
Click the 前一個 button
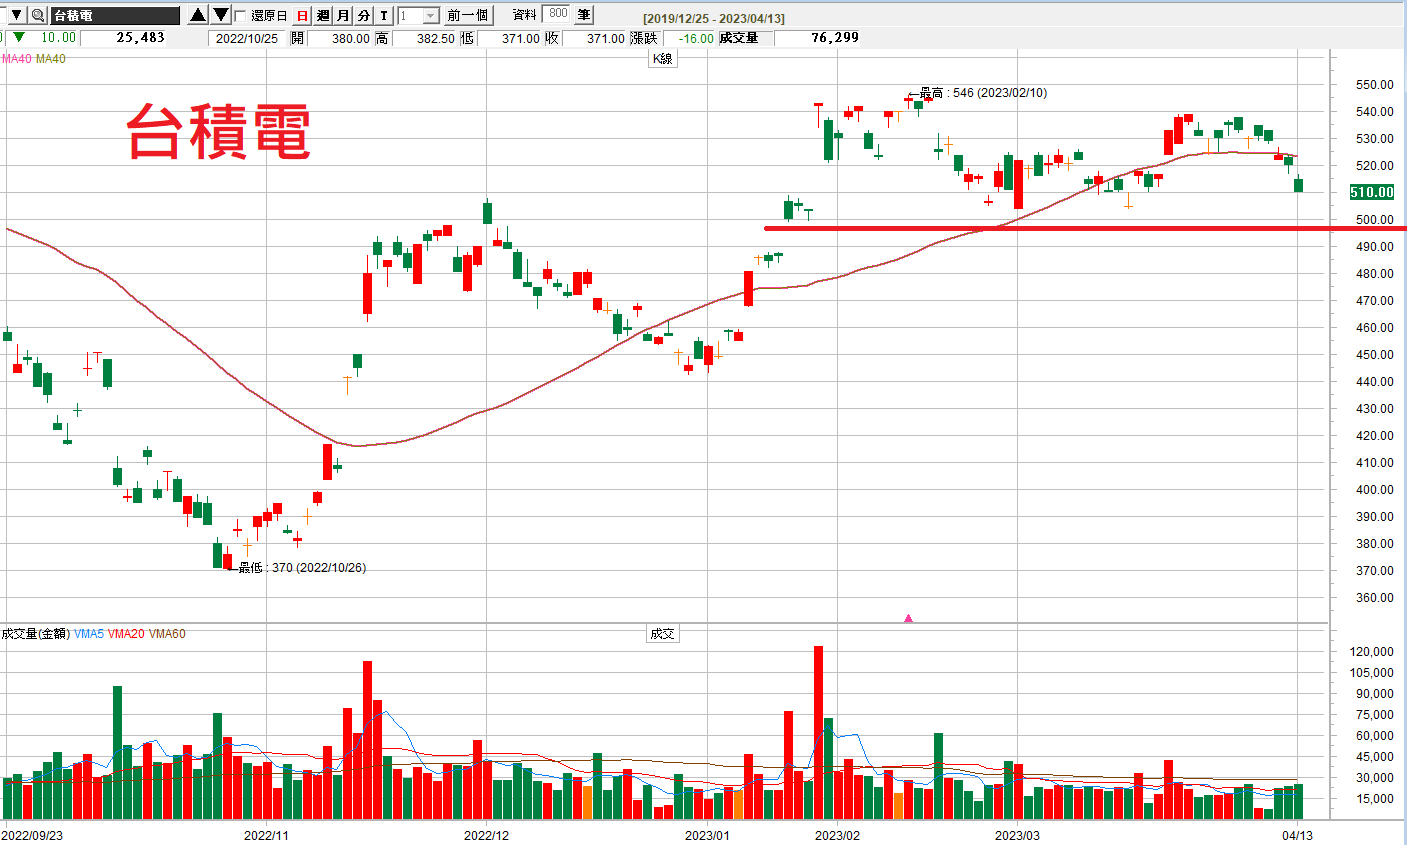468,15
